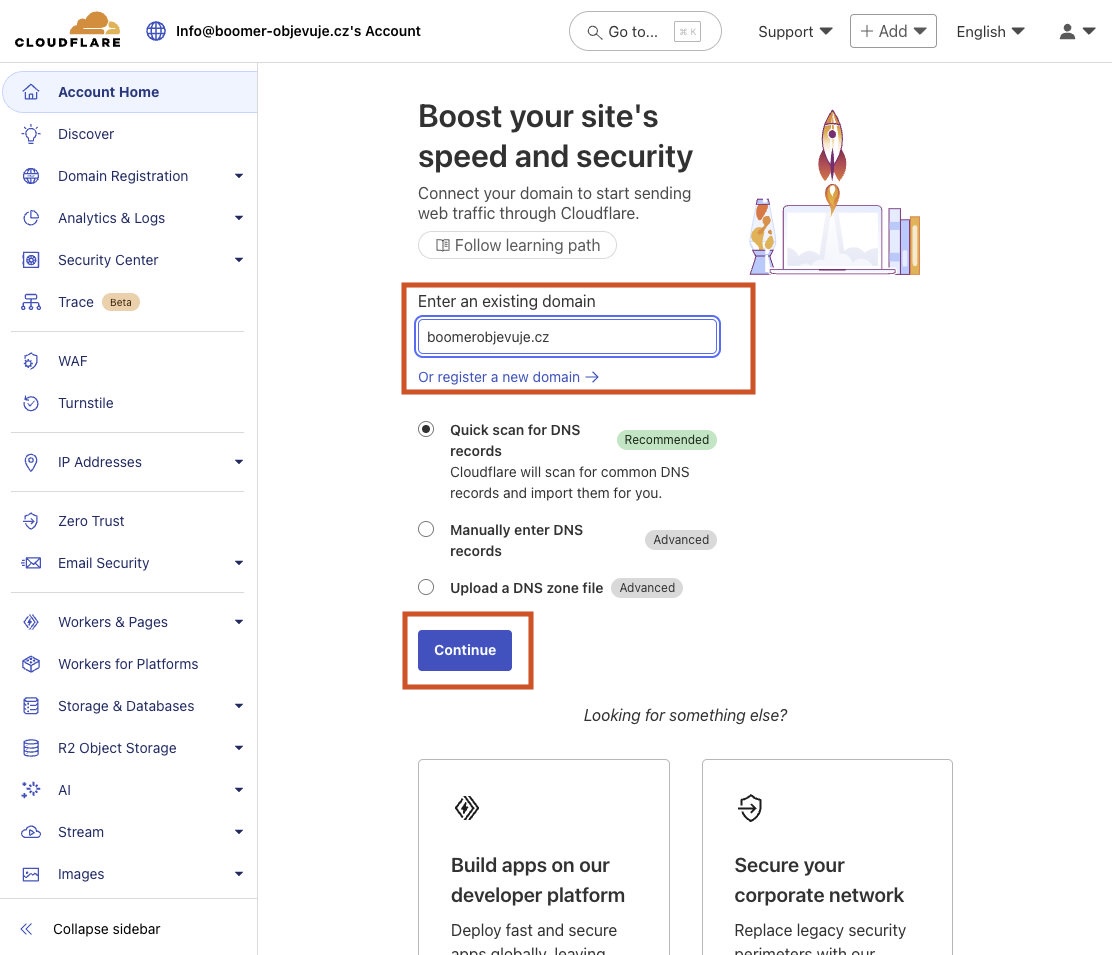Open the Add dropdown button
This screenshot has height=955, width=1112.
coord(893,31)
